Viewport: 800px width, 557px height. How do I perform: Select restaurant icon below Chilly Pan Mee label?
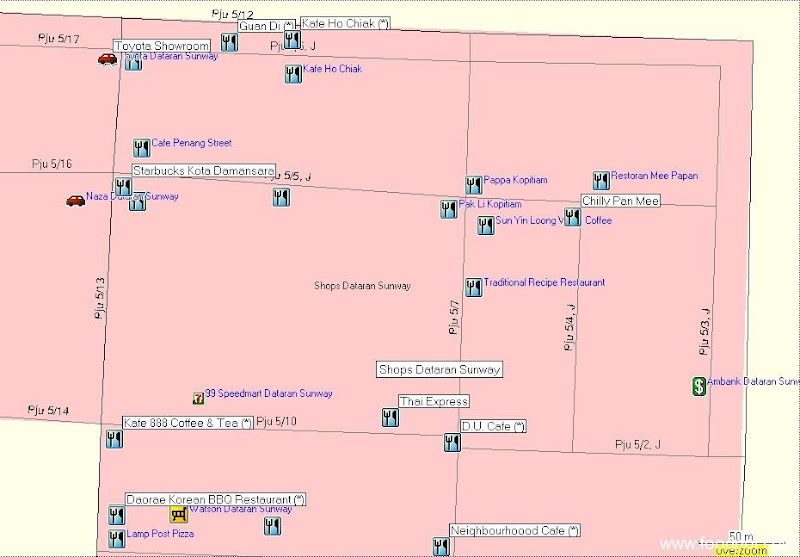tap(572, 217)
